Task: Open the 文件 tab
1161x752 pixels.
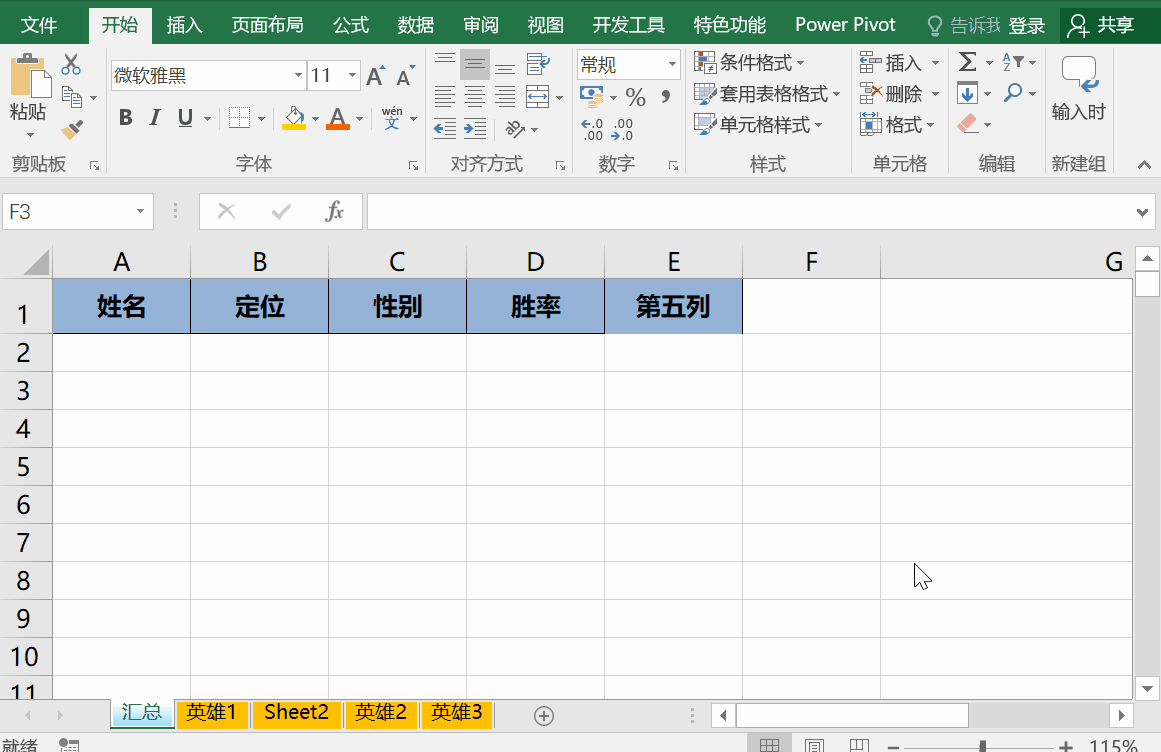Action: click(39, 25)
